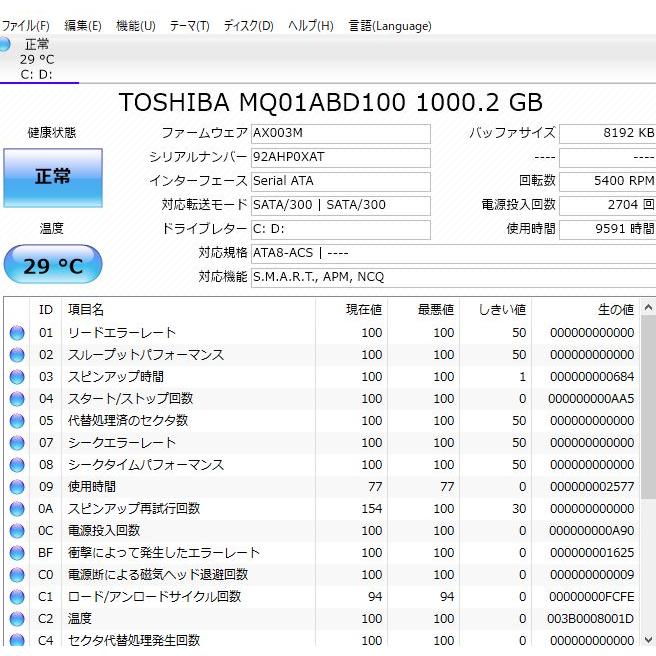656x656 pixels.
Task: Click status icon for row BF 衝撃エラーレート
Action: (x=17, y=553)
